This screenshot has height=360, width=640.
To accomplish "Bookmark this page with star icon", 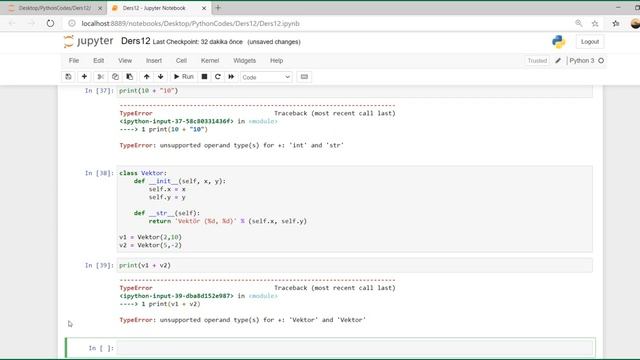I will coord(595,23).
